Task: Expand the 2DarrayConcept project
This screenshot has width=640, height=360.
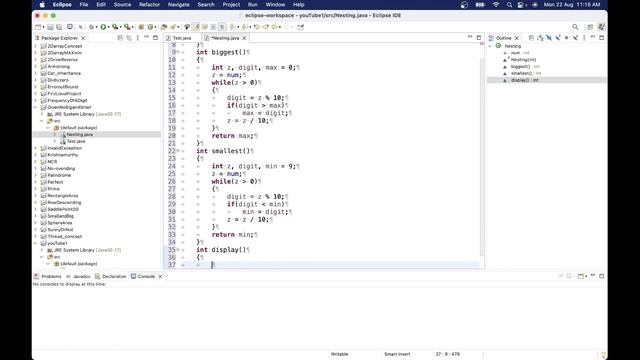Action: pos(36,46)
